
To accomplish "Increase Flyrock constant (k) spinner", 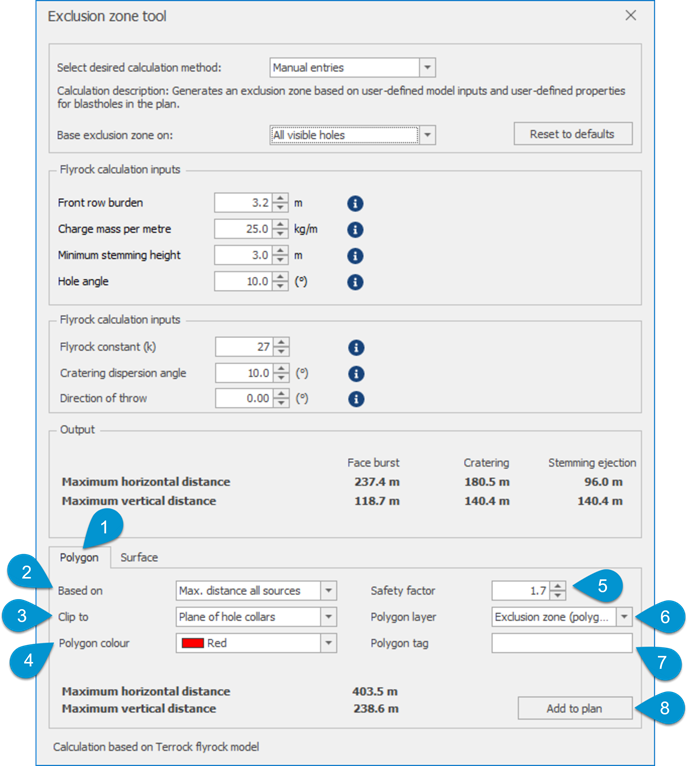I will pos(281,342).
